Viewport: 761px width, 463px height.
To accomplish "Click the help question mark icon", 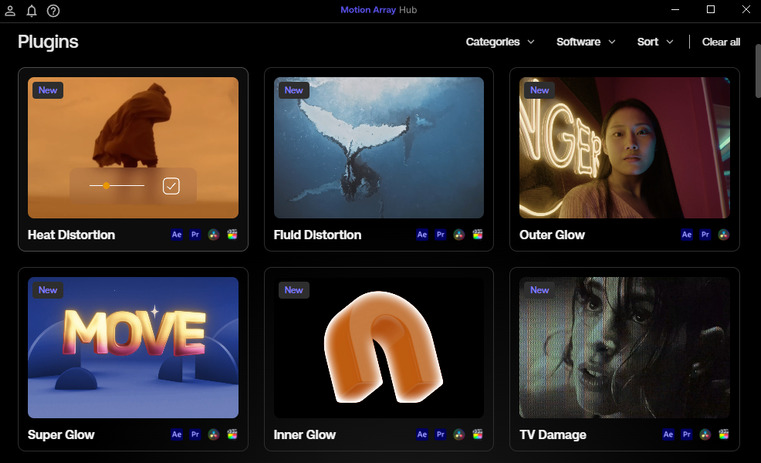I will [x=53, y=11].
